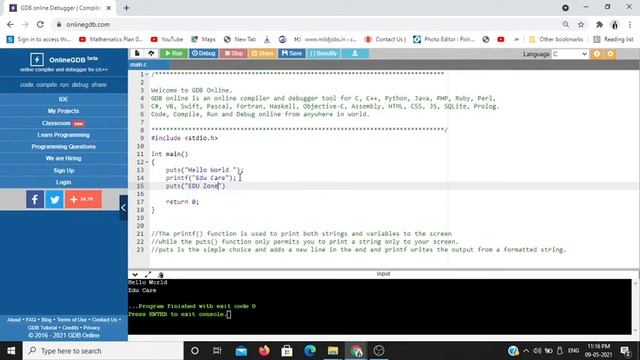The image size is (640, 360).
Task: Click the info icon next to Language
Action: 597,54
